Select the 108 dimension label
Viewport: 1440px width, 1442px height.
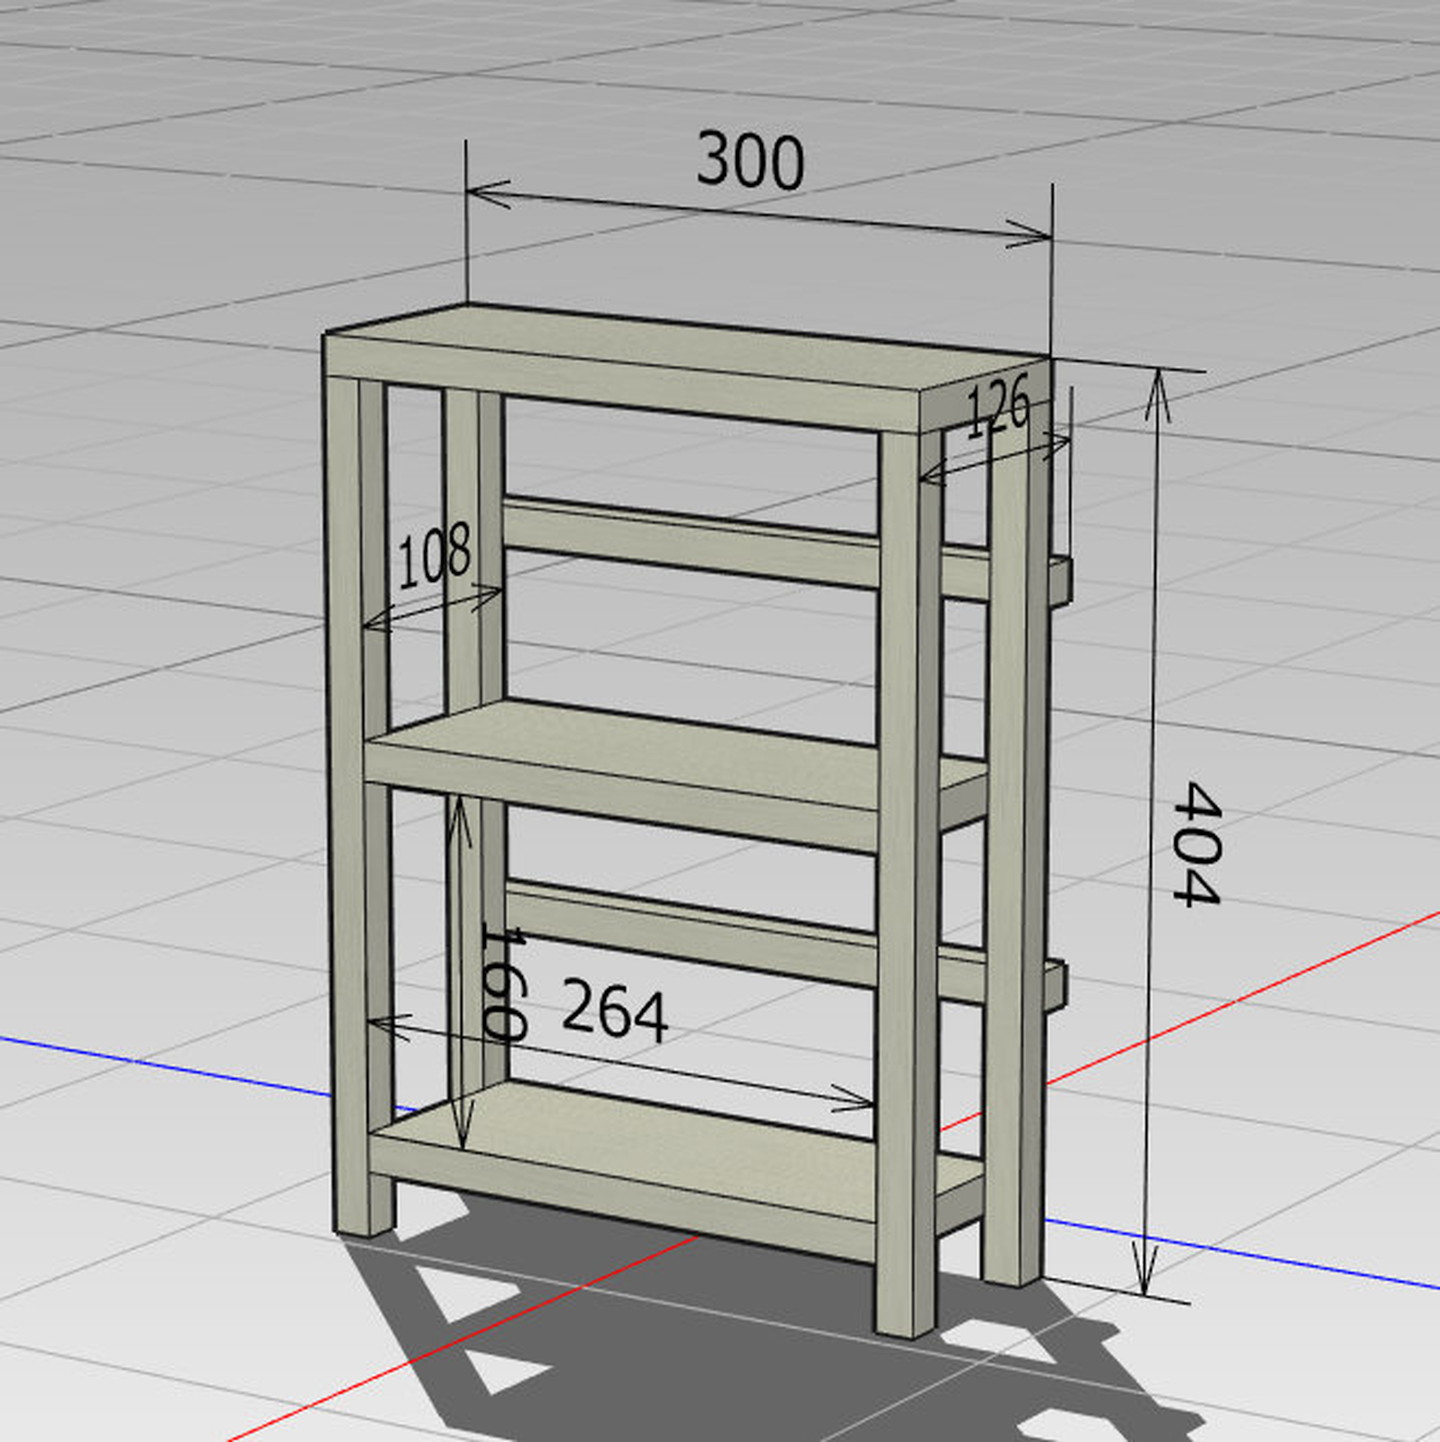click(434, 555)
